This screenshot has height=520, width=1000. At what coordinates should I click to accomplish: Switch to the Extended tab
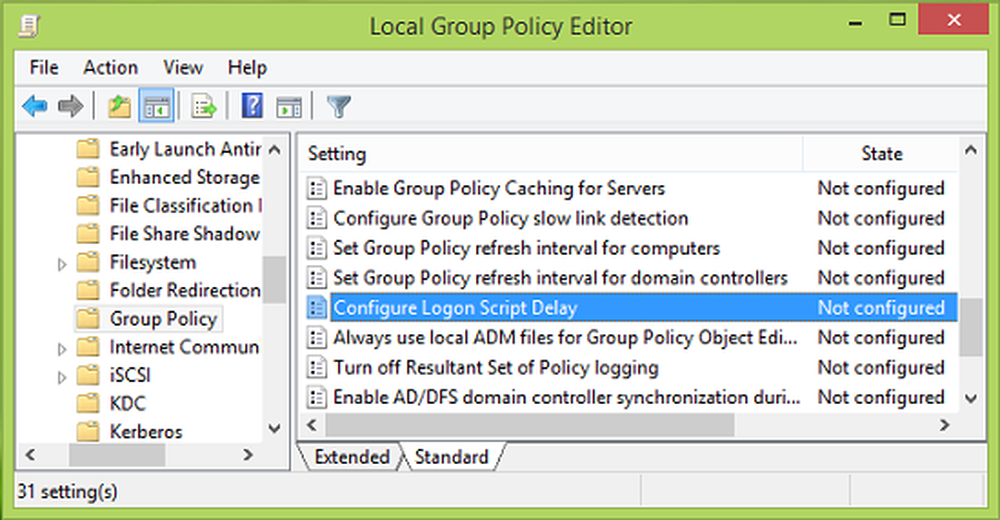click(351, 457)
